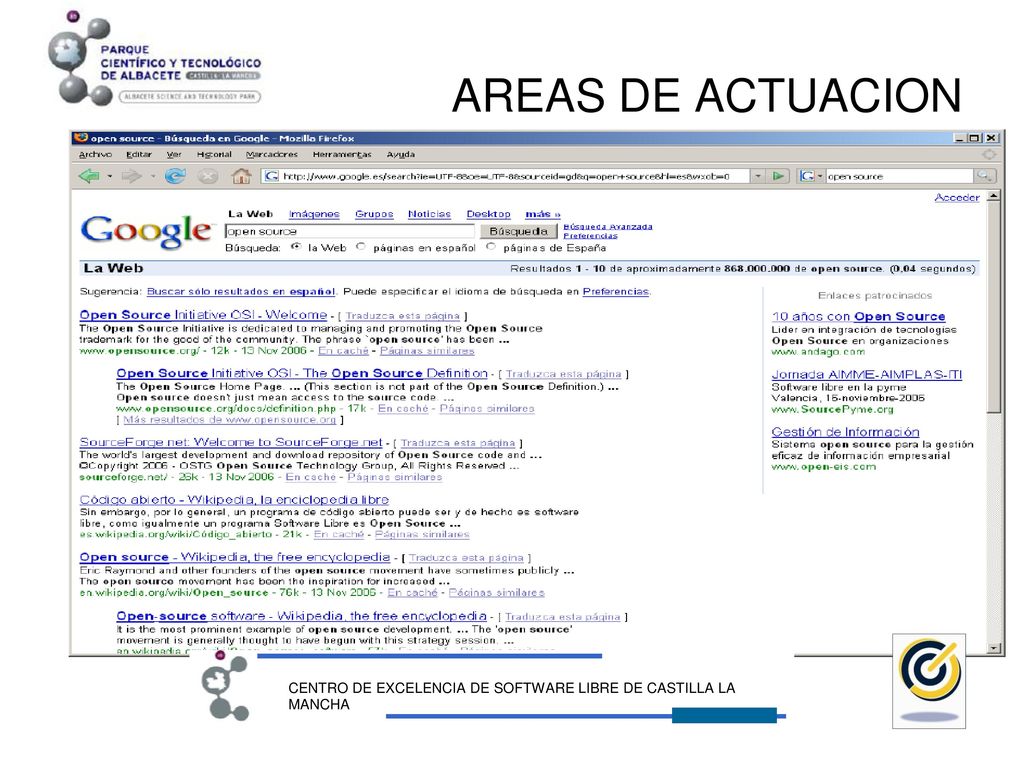The image size is (1024, 768).
Task: Open the Búsqueda Avanzada link
Action: click(608, 227)
